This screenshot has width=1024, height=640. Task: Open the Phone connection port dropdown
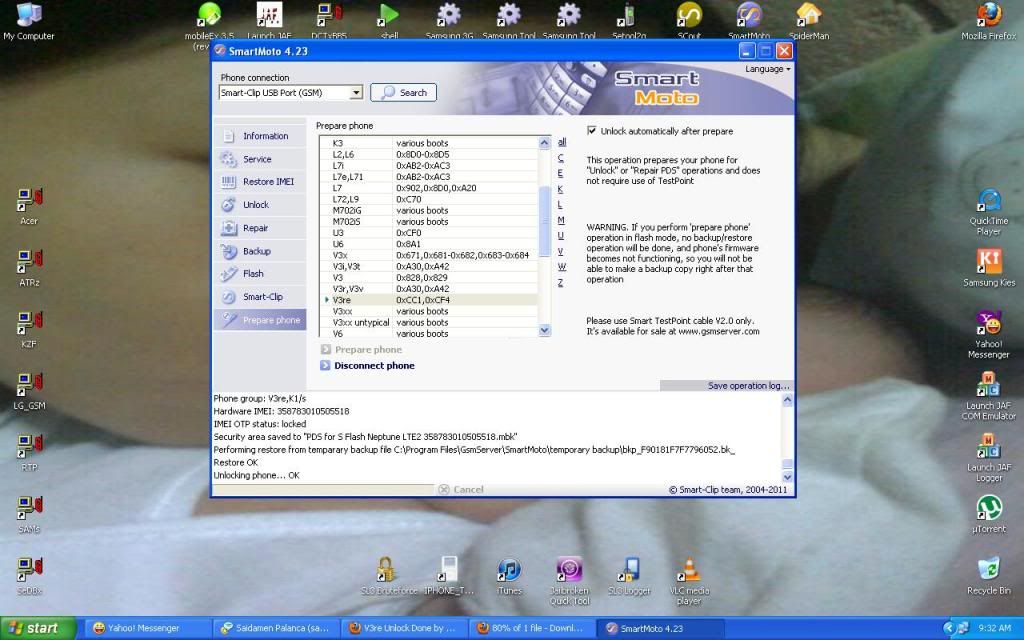(356, 93)
